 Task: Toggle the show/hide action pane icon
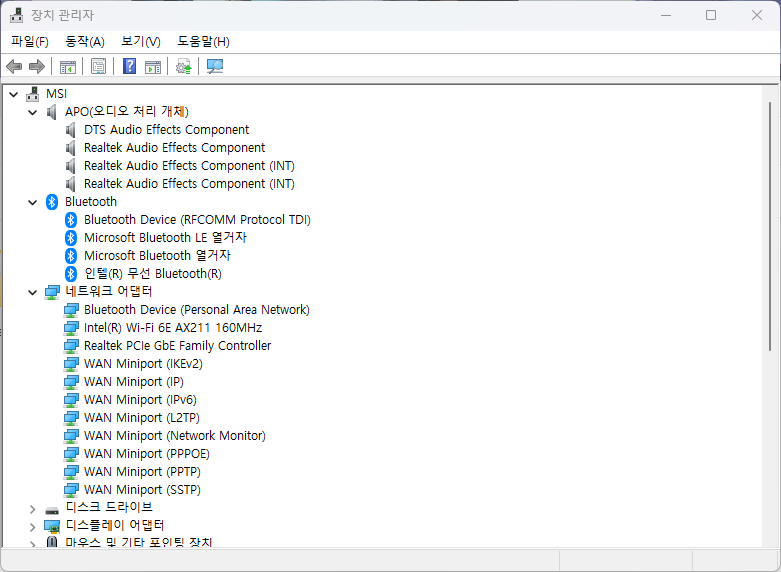[x=153, y=66]
